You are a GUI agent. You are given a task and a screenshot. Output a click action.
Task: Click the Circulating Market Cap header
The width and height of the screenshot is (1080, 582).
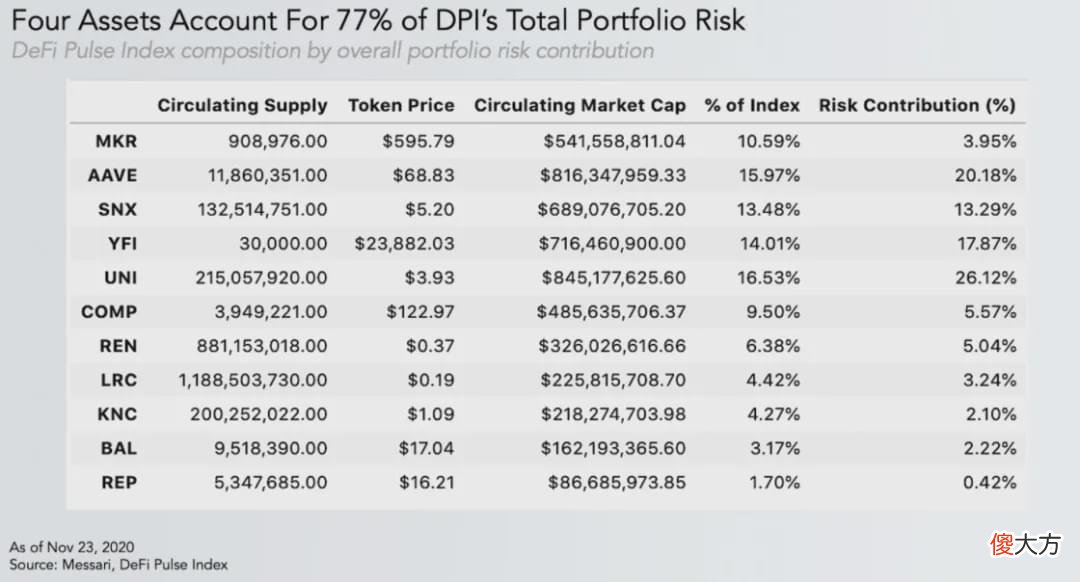(x=579, y=105)
